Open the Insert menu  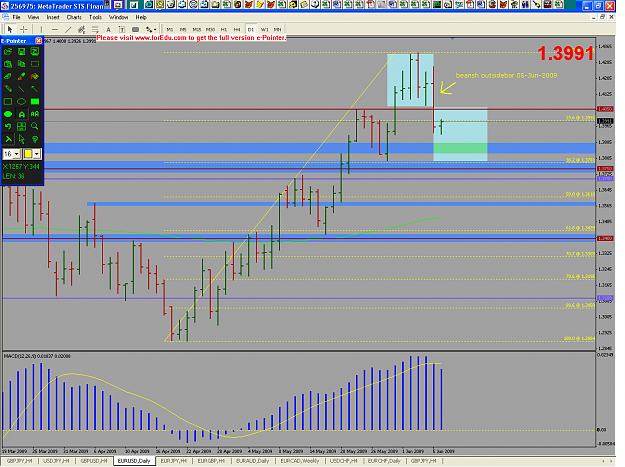pyautogui.click(x=53, y=17)
